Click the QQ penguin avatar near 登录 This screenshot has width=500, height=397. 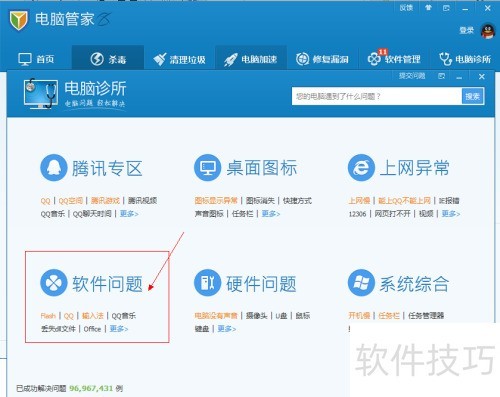[x=488, y=31]
